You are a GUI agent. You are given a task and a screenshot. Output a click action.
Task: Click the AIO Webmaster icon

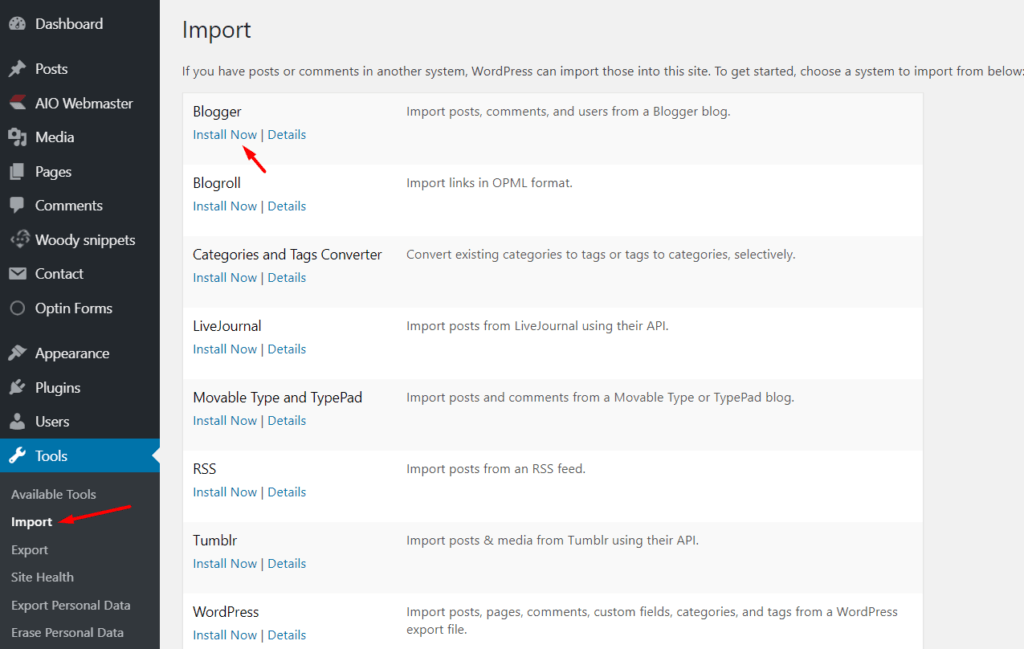pyautogui.click(x=17, y=103)
